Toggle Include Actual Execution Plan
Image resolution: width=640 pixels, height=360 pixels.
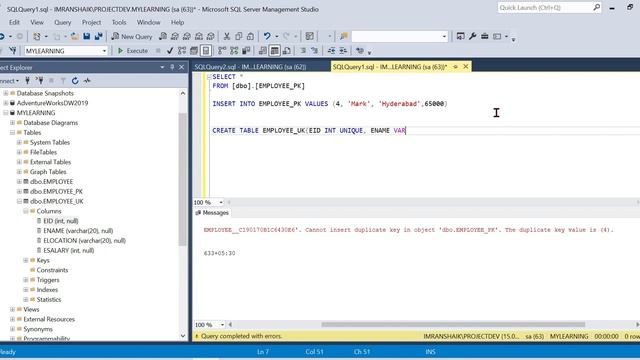pos(222,51)
